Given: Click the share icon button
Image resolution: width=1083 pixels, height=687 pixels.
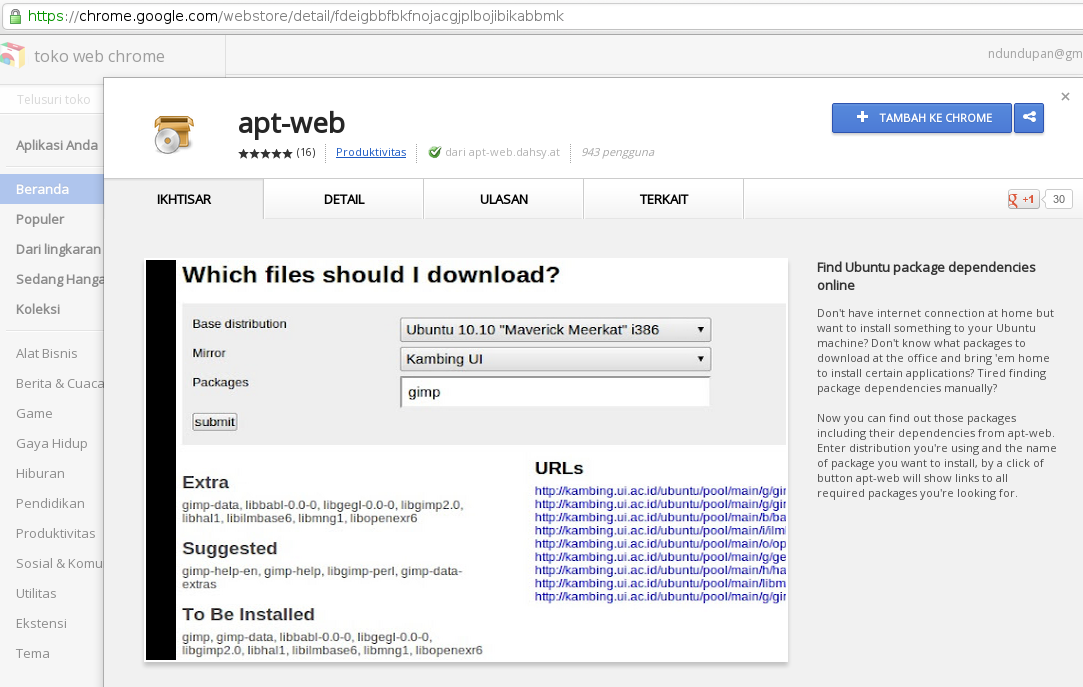Looking at the screenshot, I should click(1029, 118).
